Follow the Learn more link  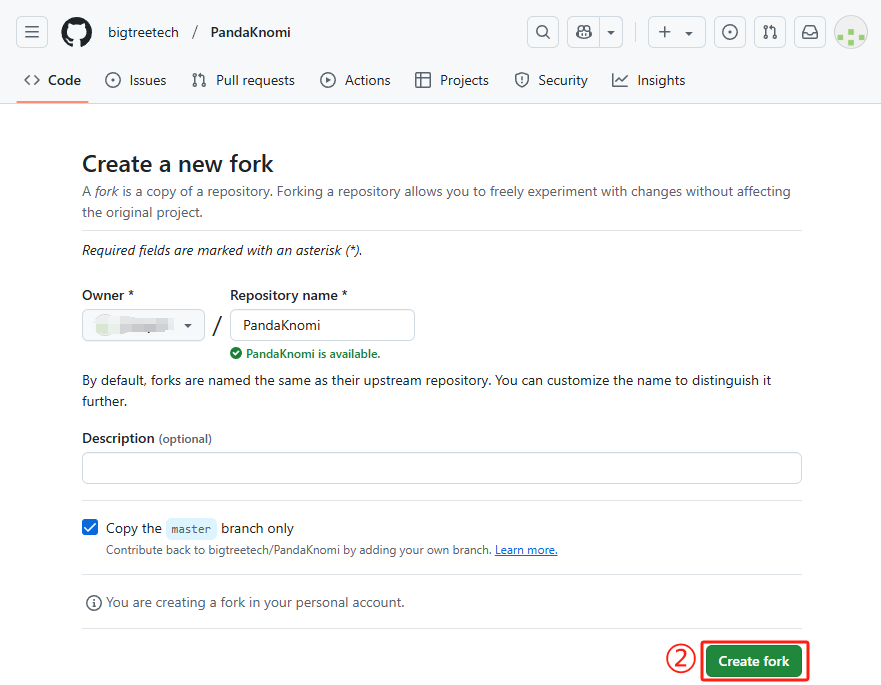click(x=526, y=550)
